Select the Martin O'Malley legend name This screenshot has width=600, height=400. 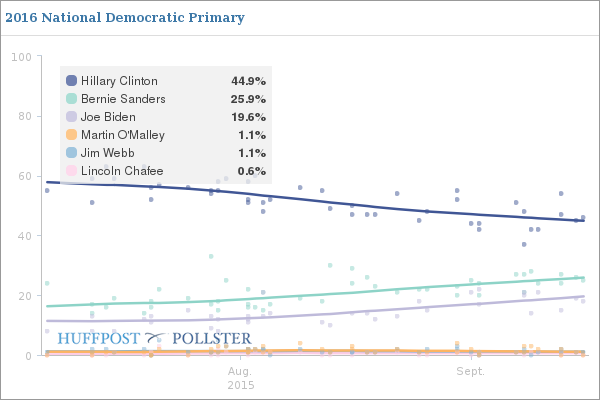pos(122,135)
